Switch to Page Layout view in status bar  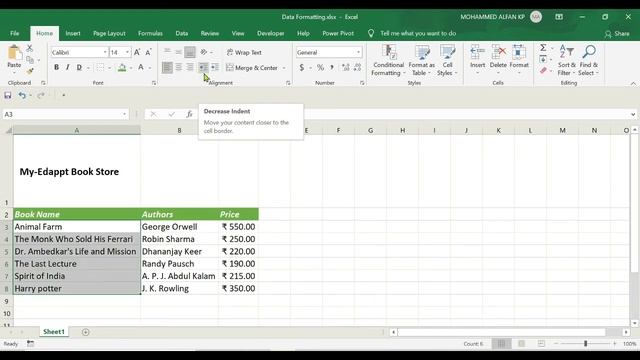(x=521, y=344)
